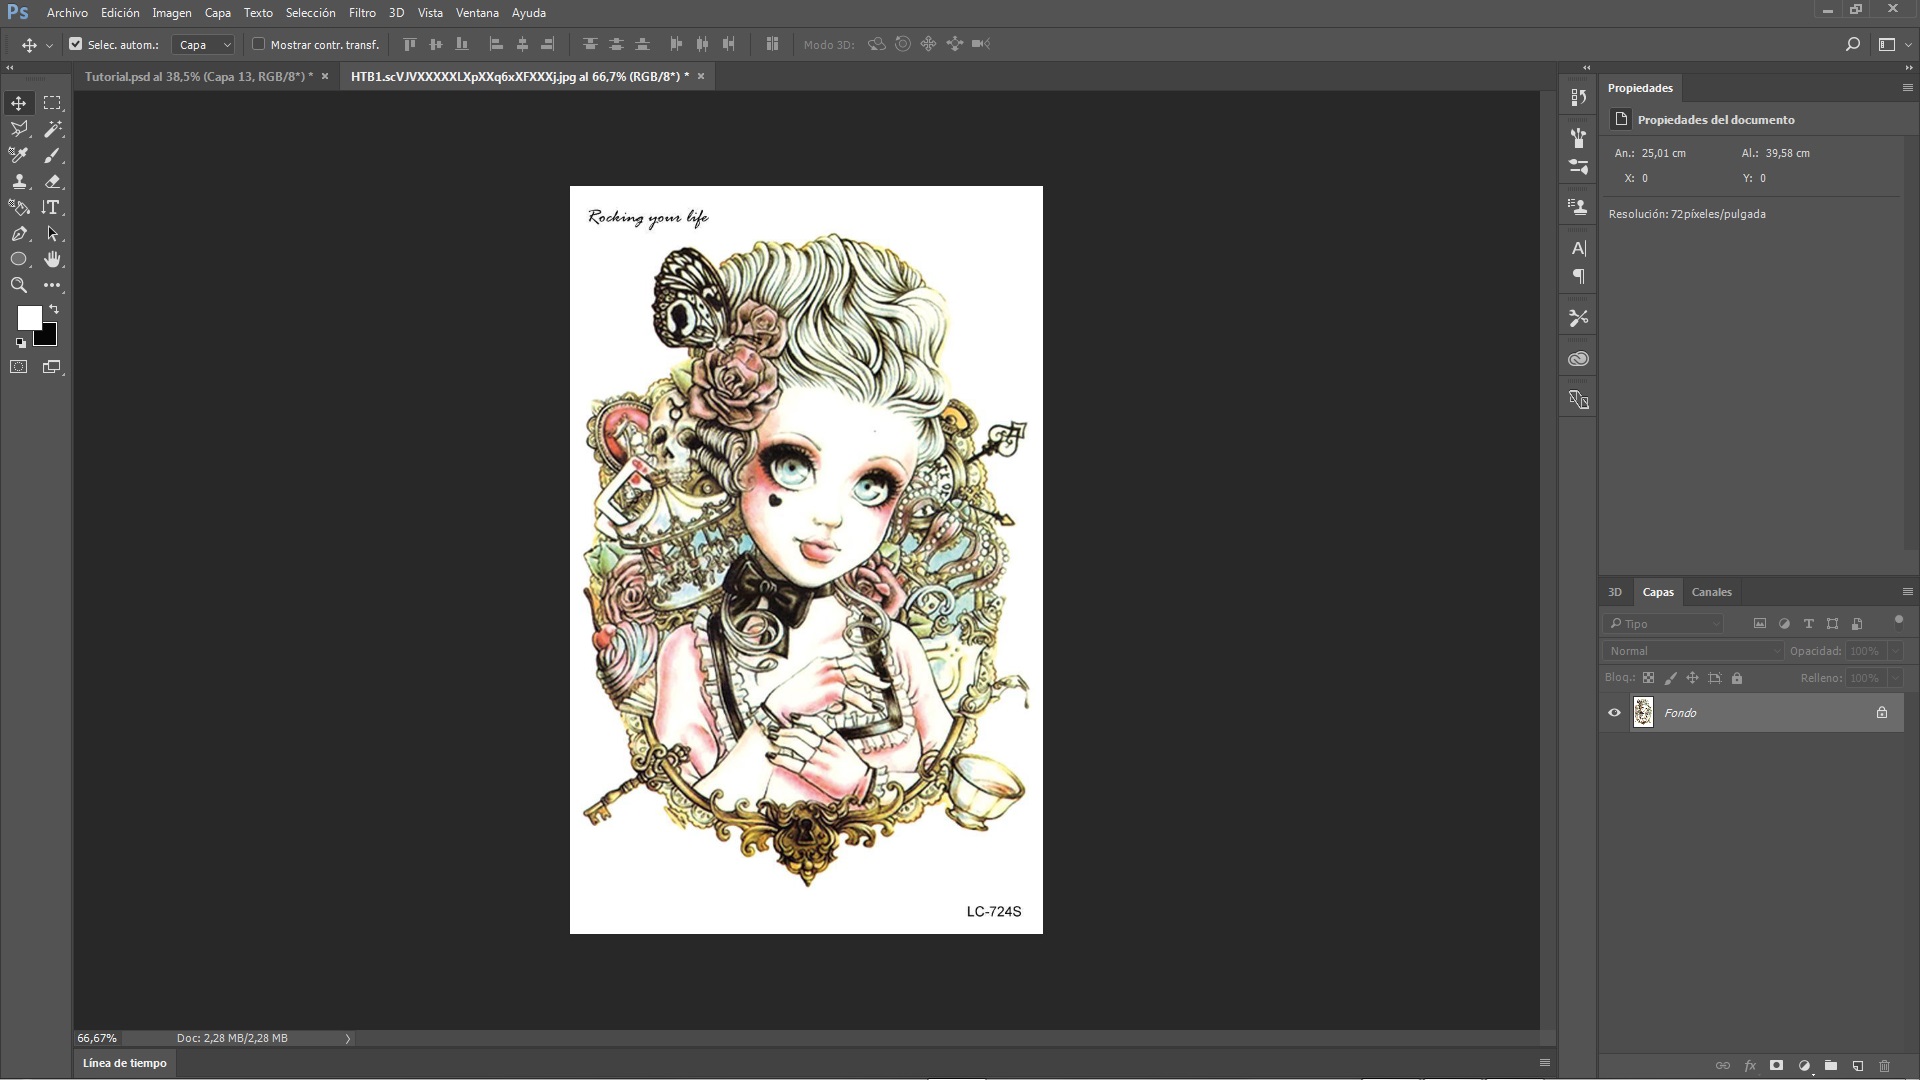Open the Creative Cloud Libraries panel
1920x1080 pixels.
(1579, 359)
